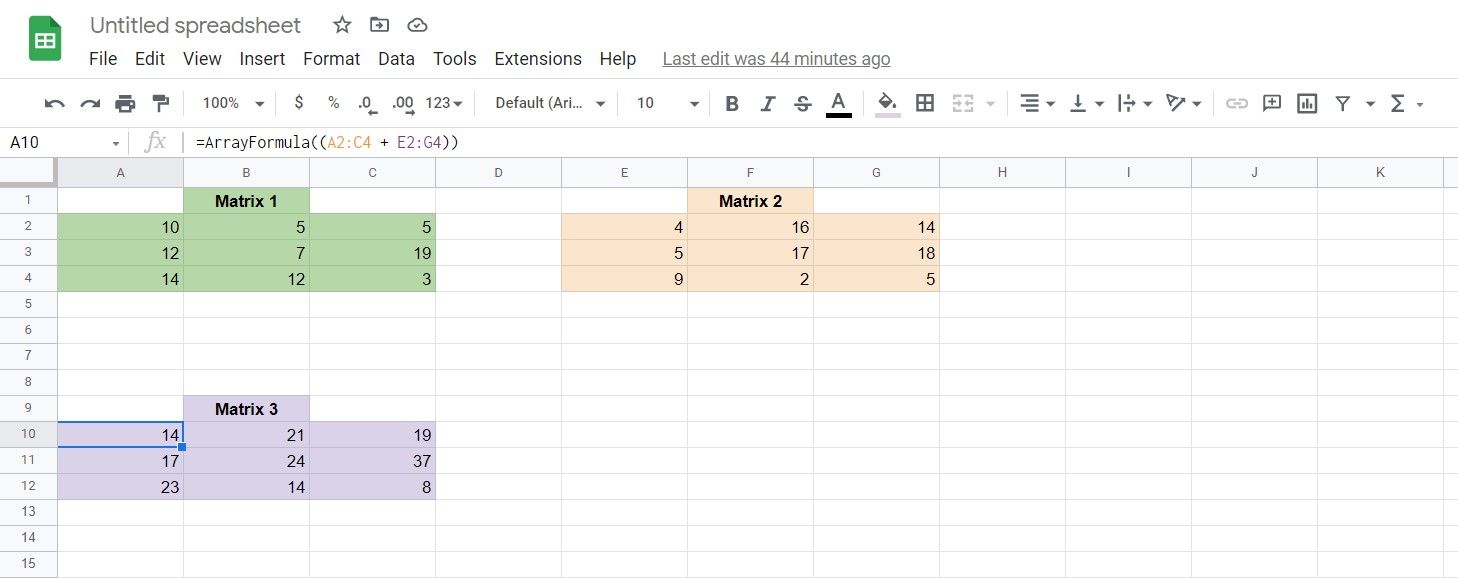Click the Strikethrough formatting icon
This screenshot has height=578, width=1458.
point(803,103)
